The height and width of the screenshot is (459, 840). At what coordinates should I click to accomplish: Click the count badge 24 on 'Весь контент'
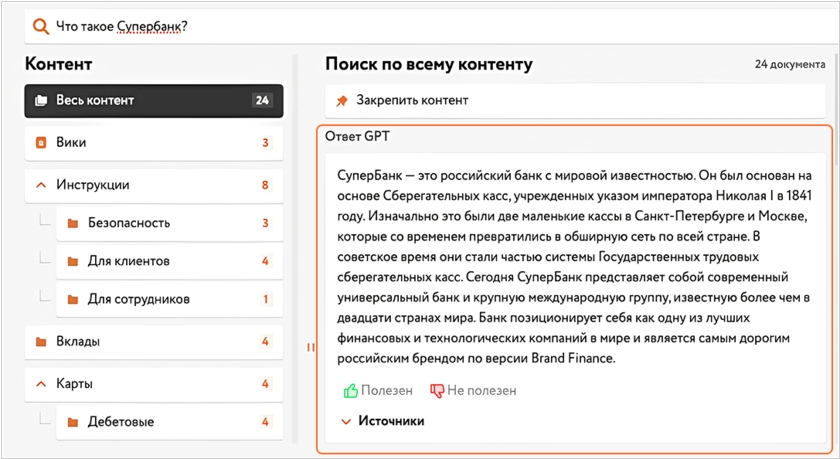tap(262, 100)
